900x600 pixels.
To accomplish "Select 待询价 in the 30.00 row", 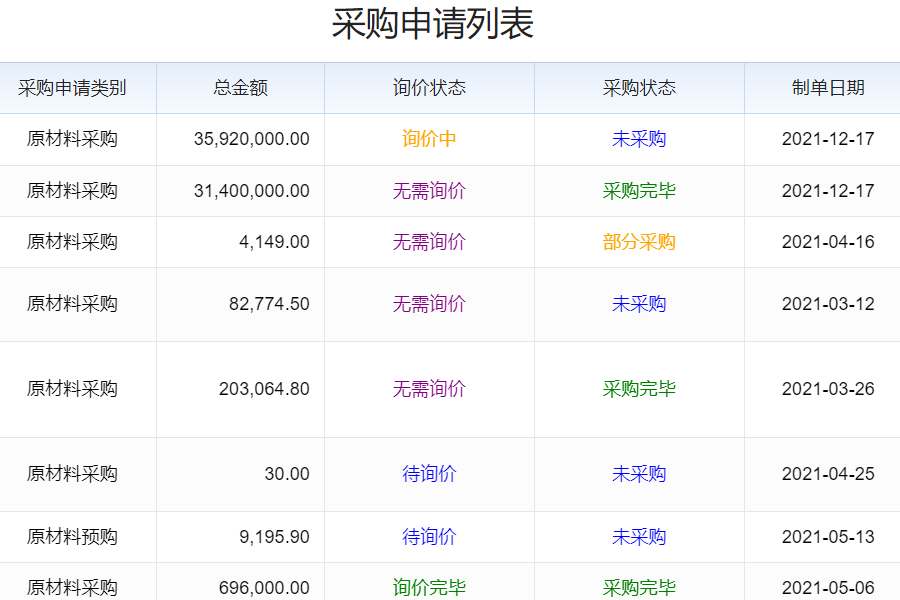I will point(429,474).
